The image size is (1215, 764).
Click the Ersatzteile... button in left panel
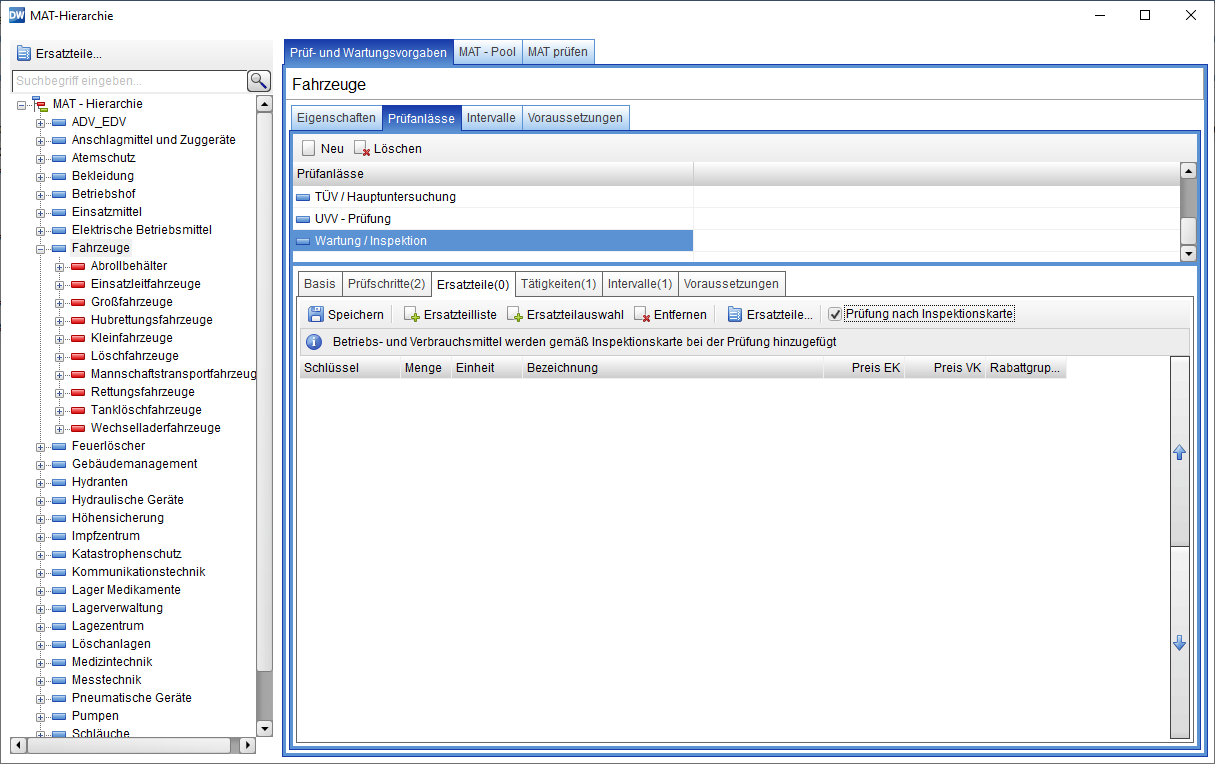point(60,54)
